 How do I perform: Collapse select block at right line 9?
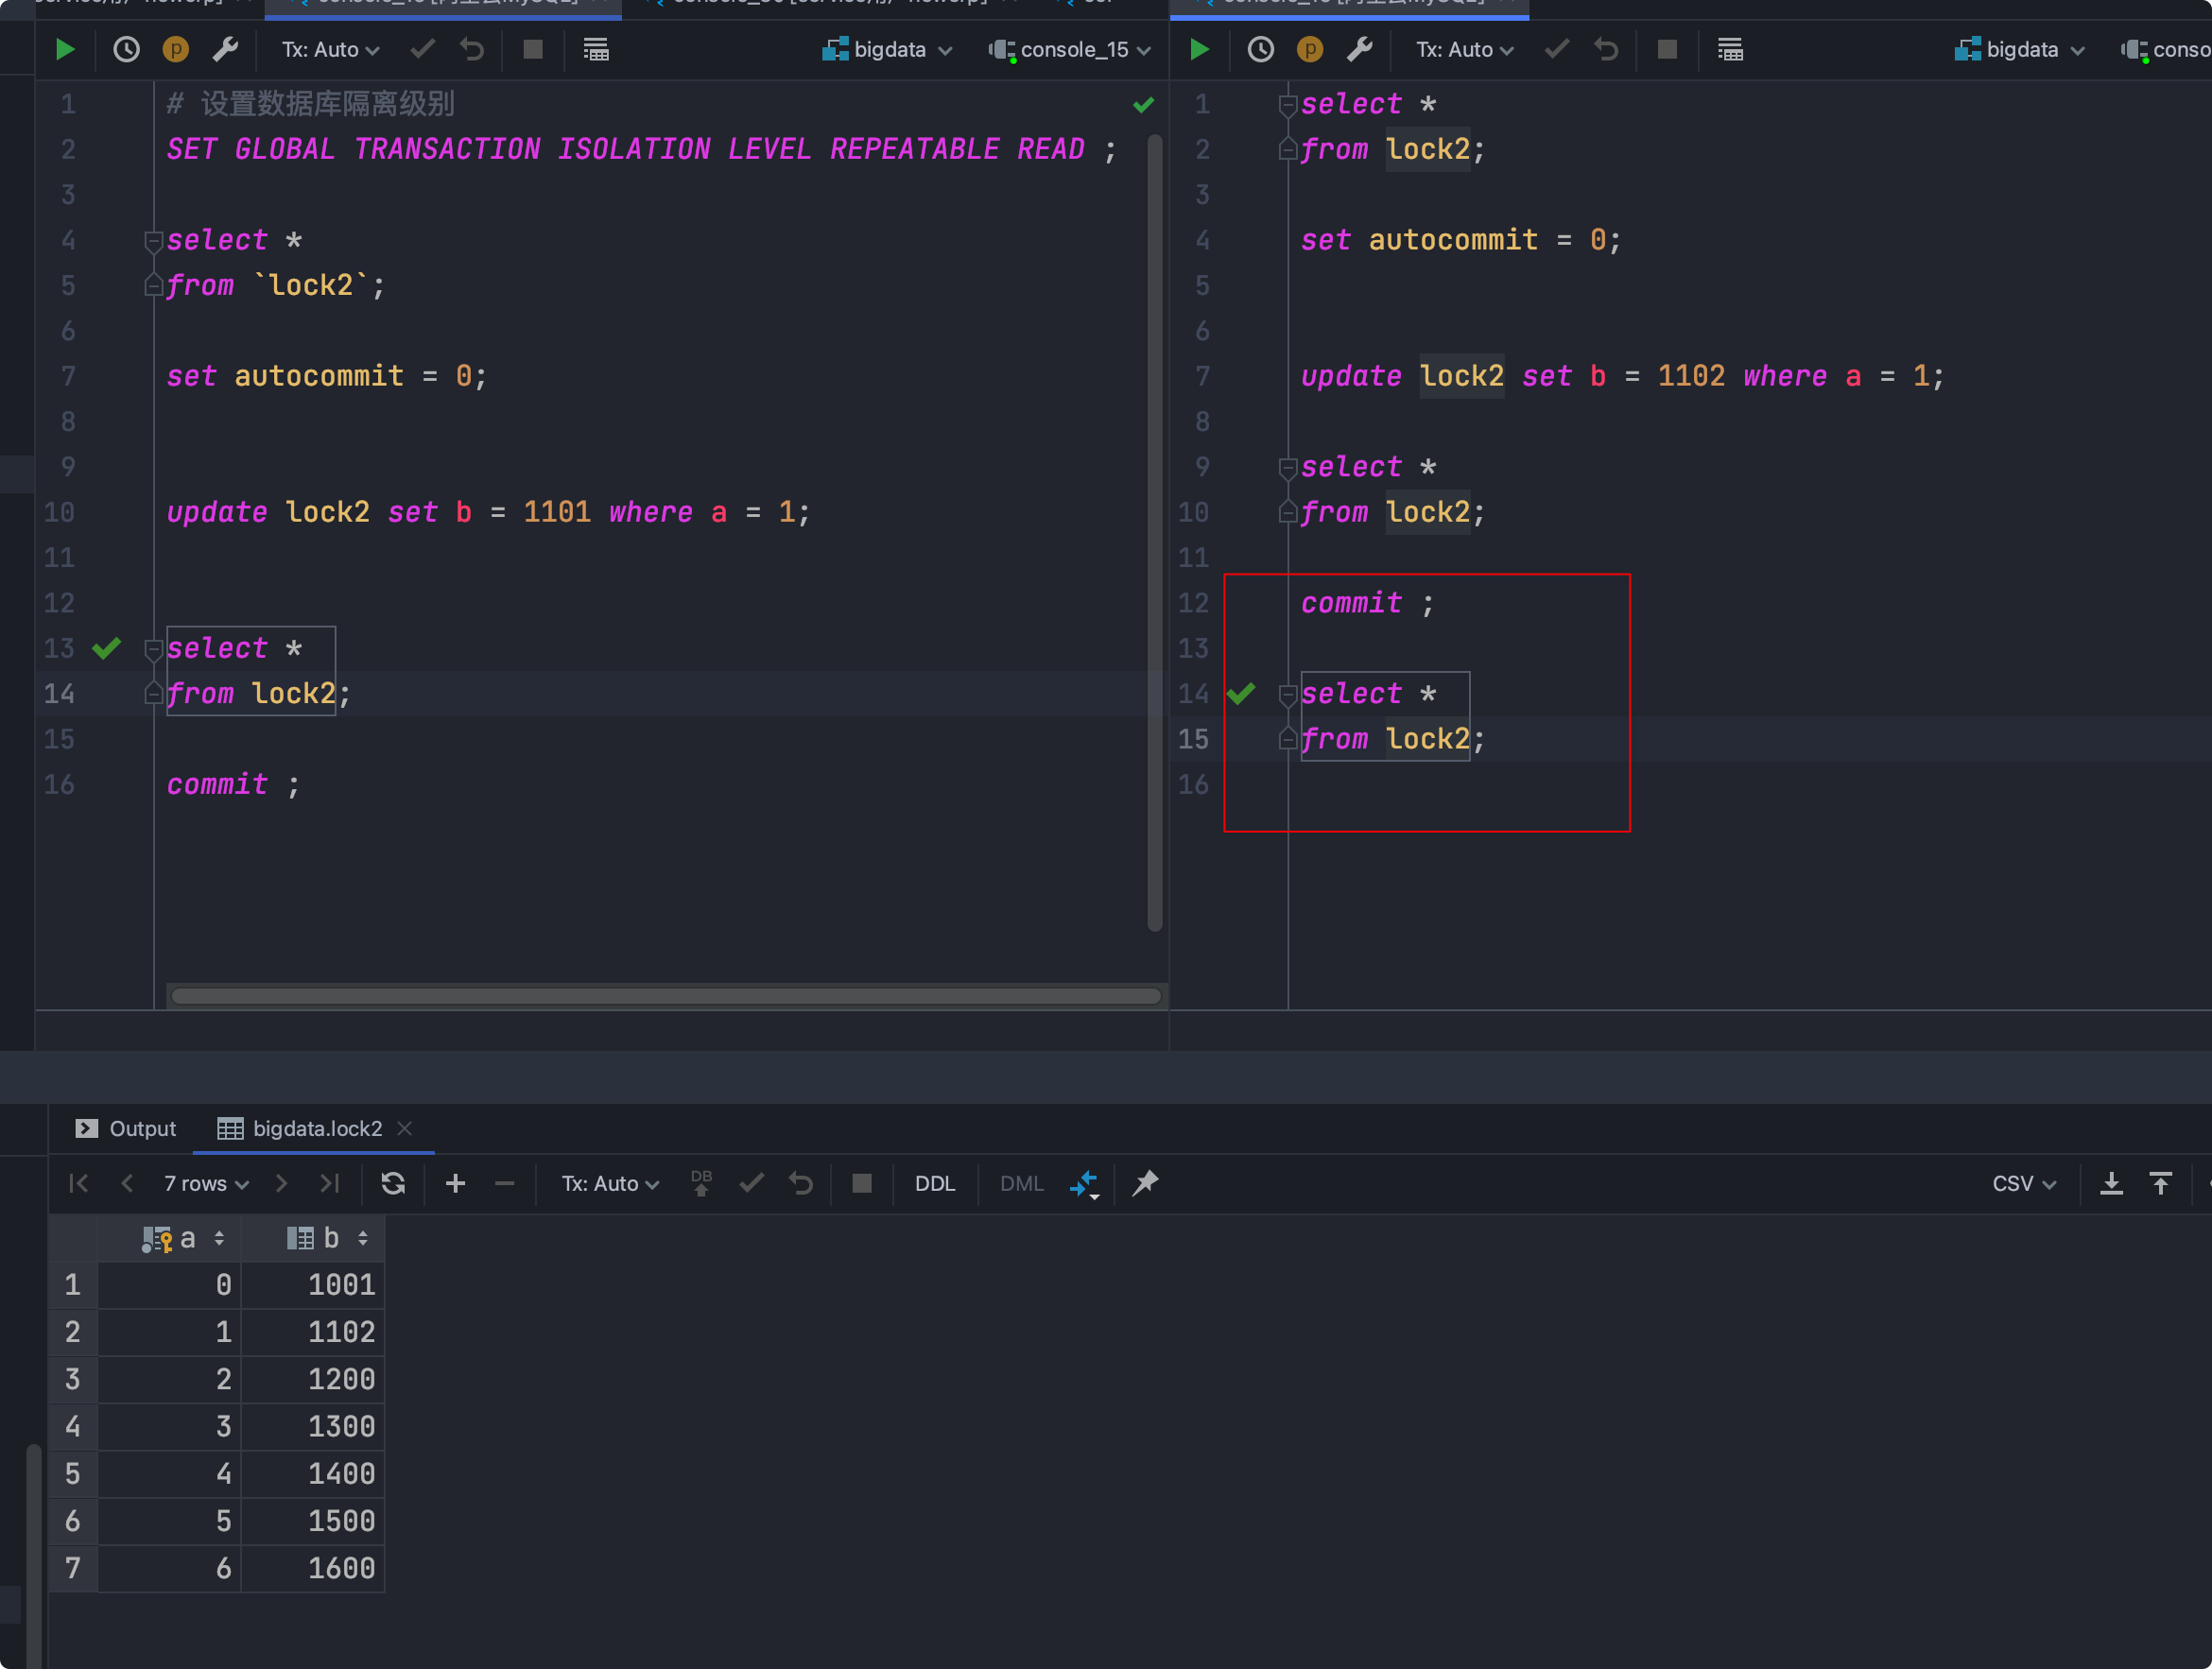tap(1288, 468)
